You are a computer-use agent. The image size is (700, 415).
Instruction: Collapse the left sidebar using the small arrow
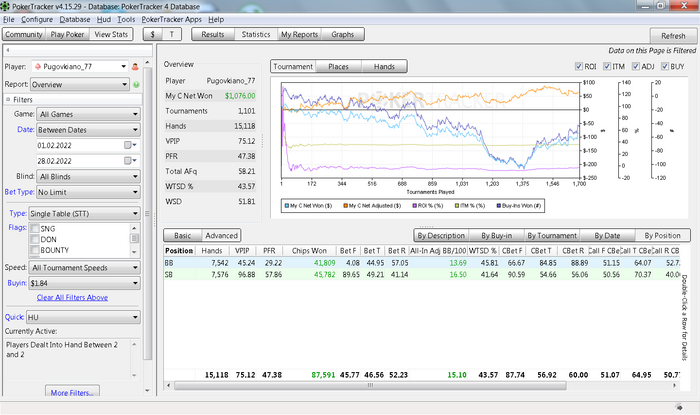point(8,50)
